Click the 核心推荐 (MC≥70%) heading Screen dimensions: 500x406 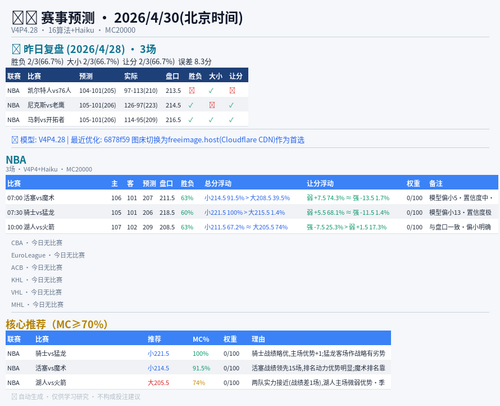point(57,324)
